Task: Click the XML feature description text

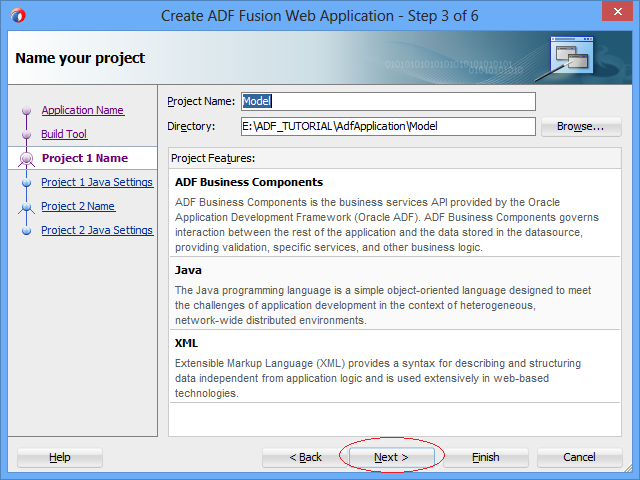Action: (x=378, y=378)
